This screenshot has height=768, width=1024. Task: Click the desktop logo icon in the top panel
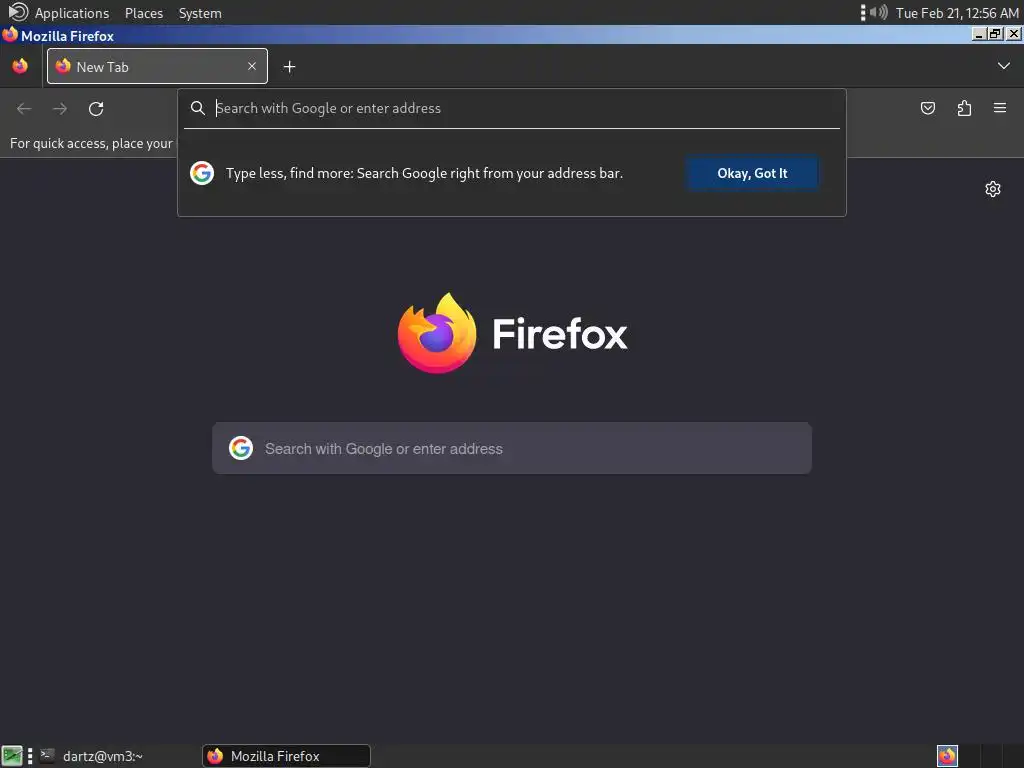click(18, 12)
